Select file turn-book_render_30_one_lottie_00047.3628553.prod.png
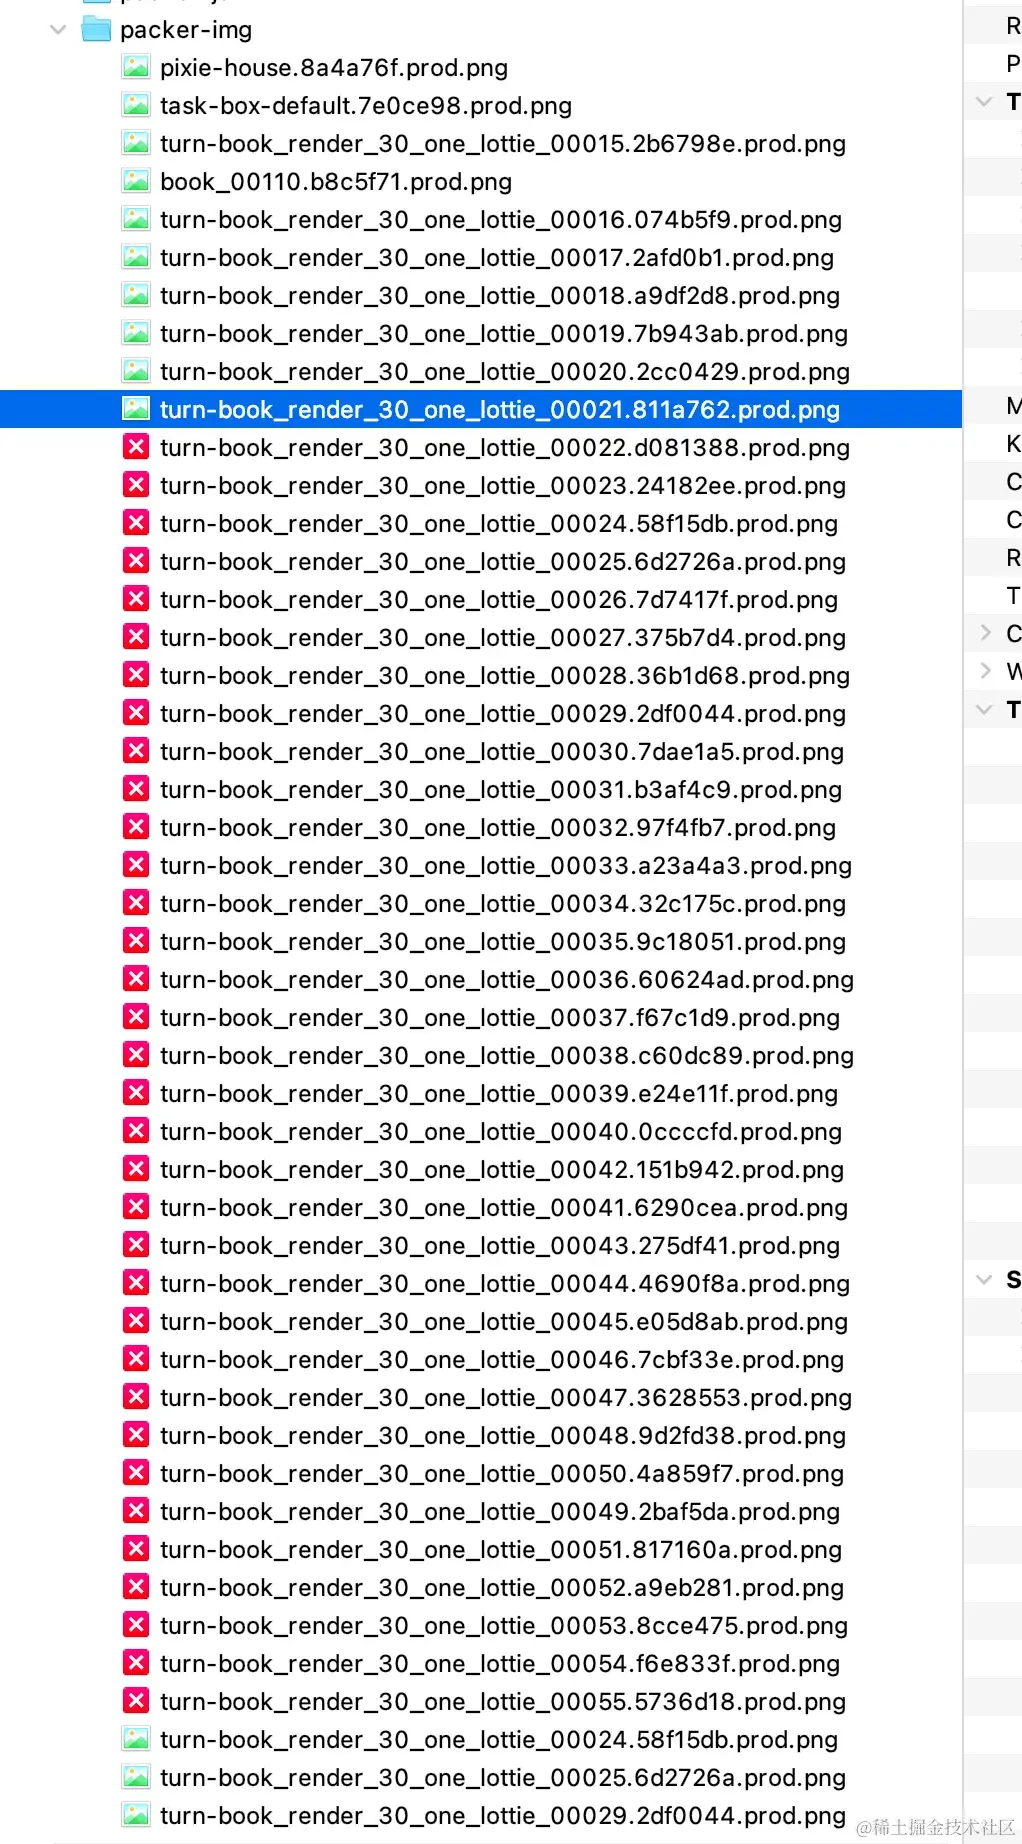The image size is (1022, 1844). pos(506,1398)
